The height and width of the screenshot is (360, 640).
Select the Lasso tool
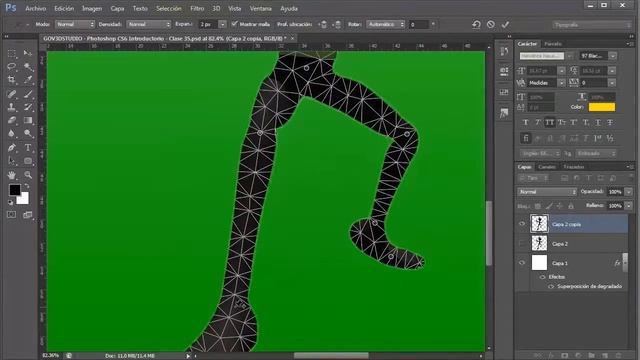point(11,67)
